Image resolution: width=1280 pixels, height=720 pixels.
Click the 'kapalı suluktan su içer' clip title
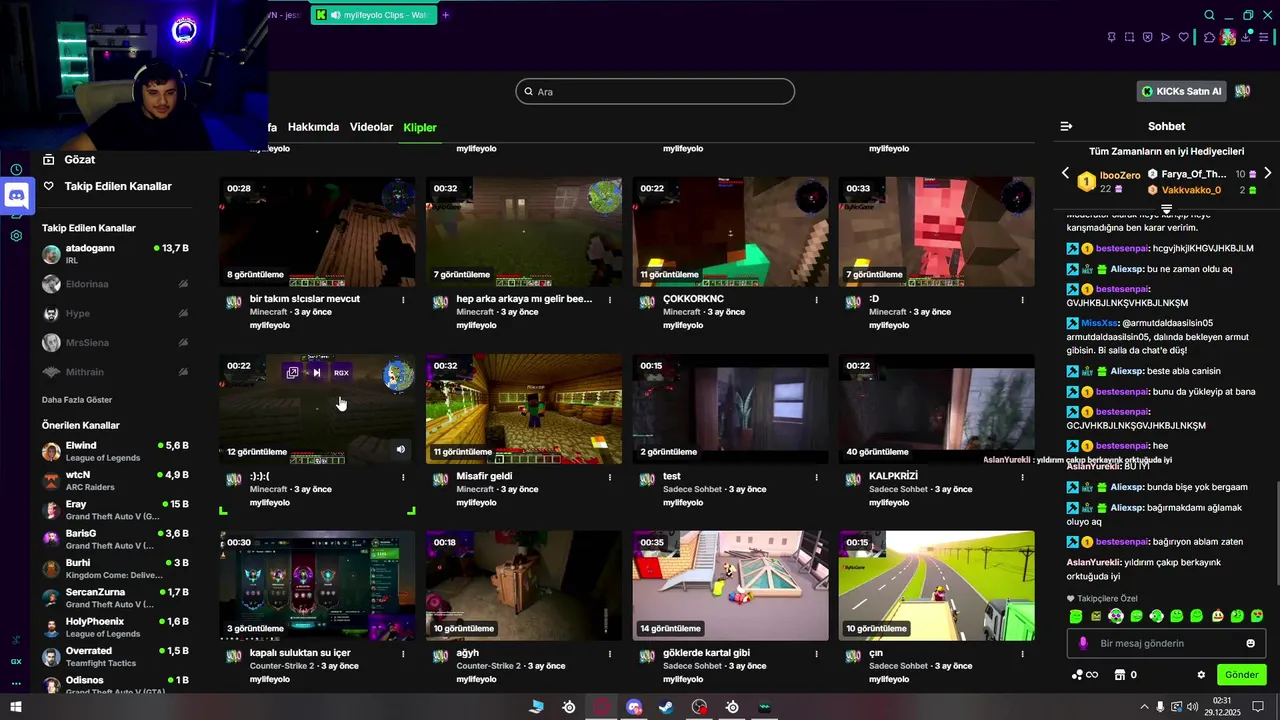300,653
